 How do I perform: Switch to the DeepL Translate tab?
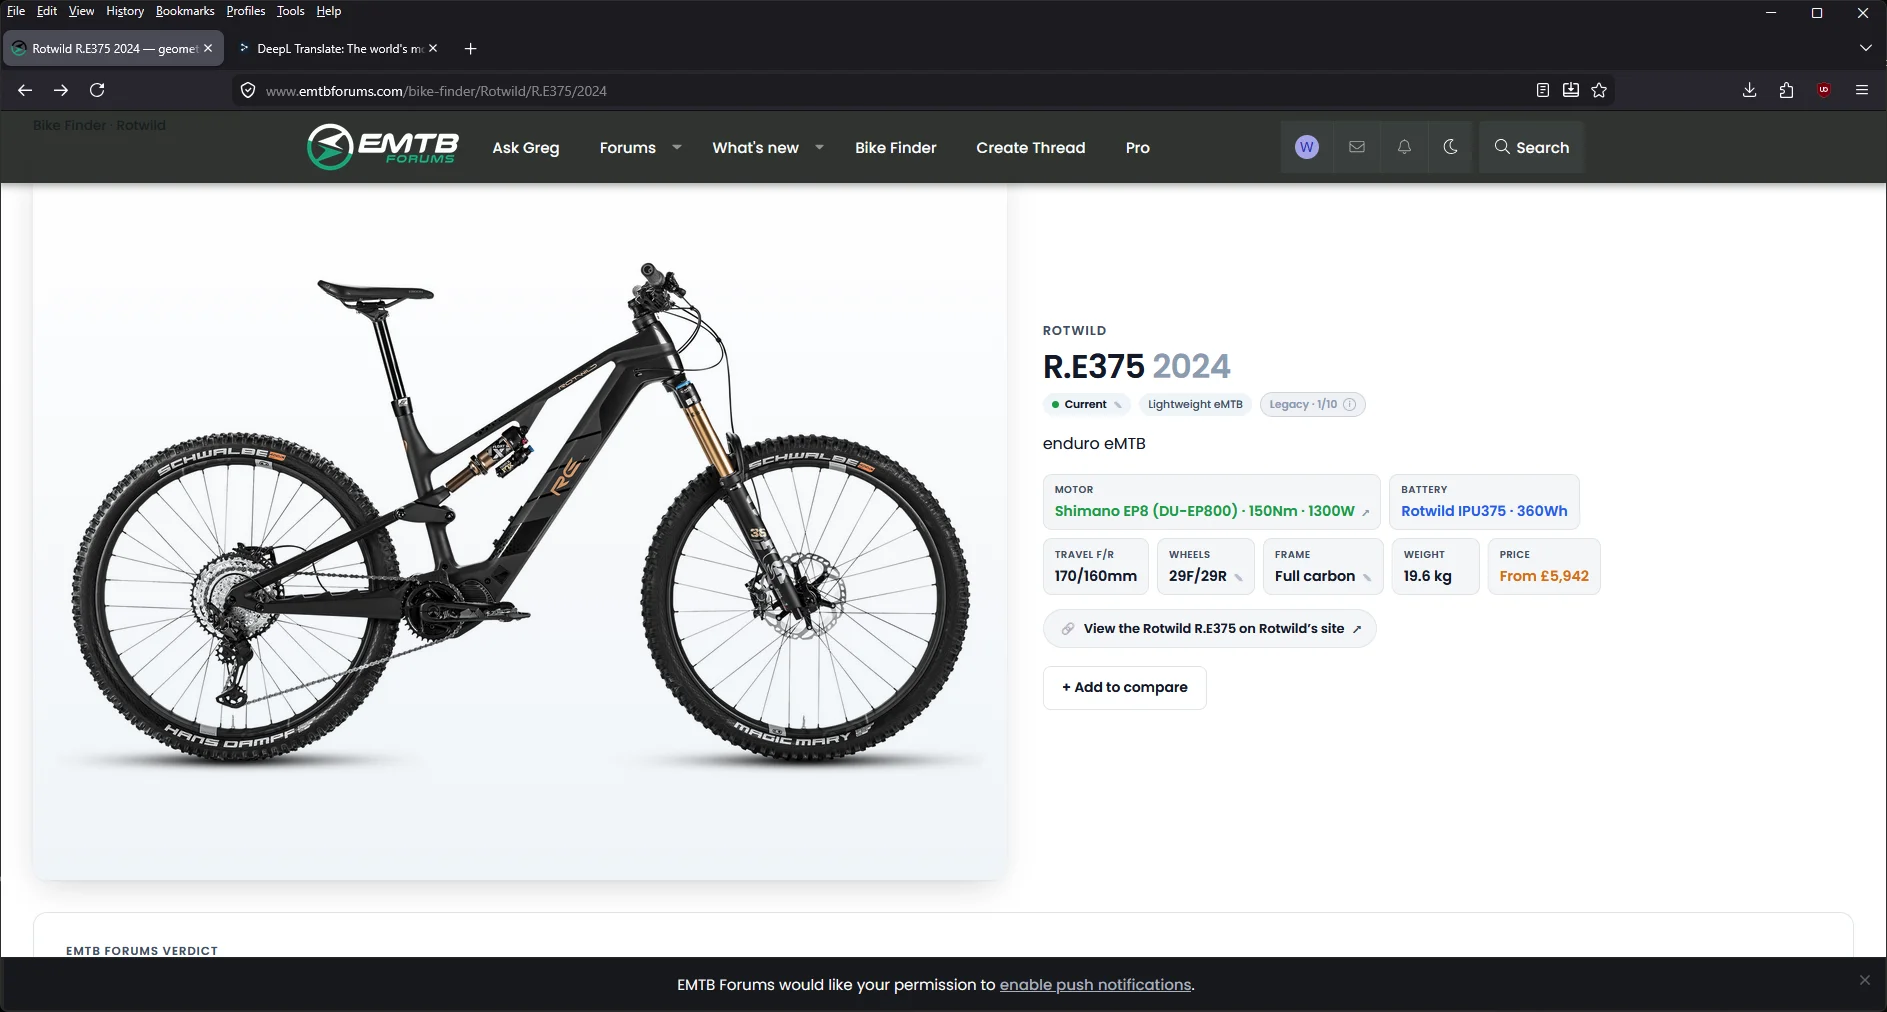pos(338,48)
